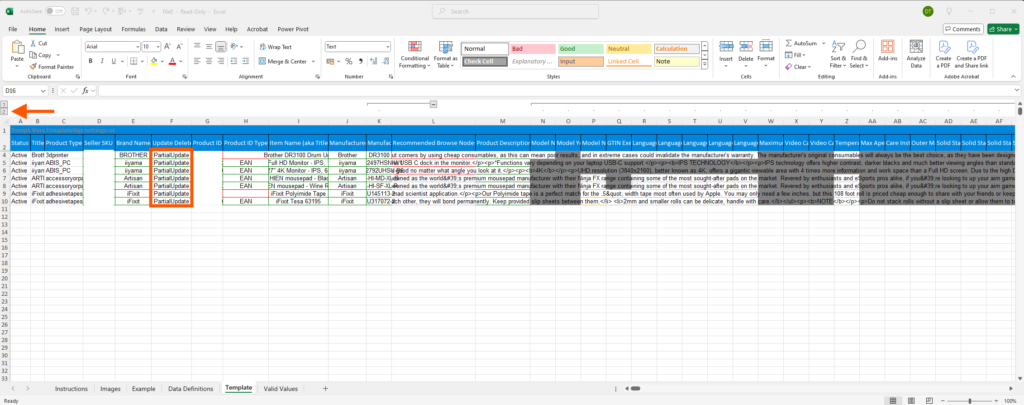Switch to the Formulas ribbon tab
Screen dimensions: 1024x405
[x=133, y=29]
